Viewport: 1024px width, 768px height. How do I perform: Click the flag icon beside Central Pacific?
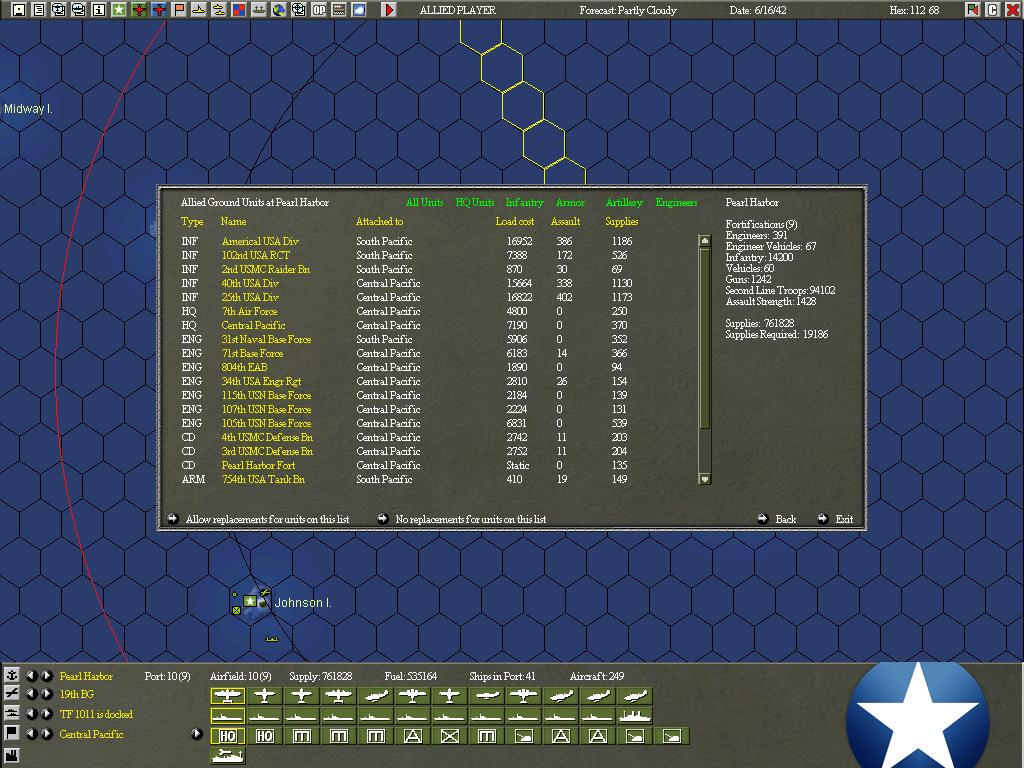(x=12, y=733)
